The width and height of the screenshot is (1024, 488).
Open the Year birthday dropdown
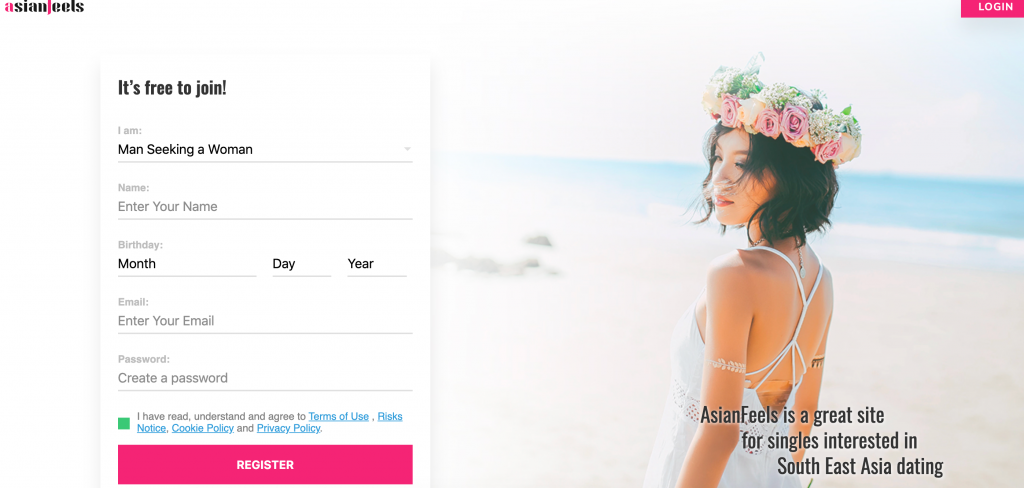377,264
